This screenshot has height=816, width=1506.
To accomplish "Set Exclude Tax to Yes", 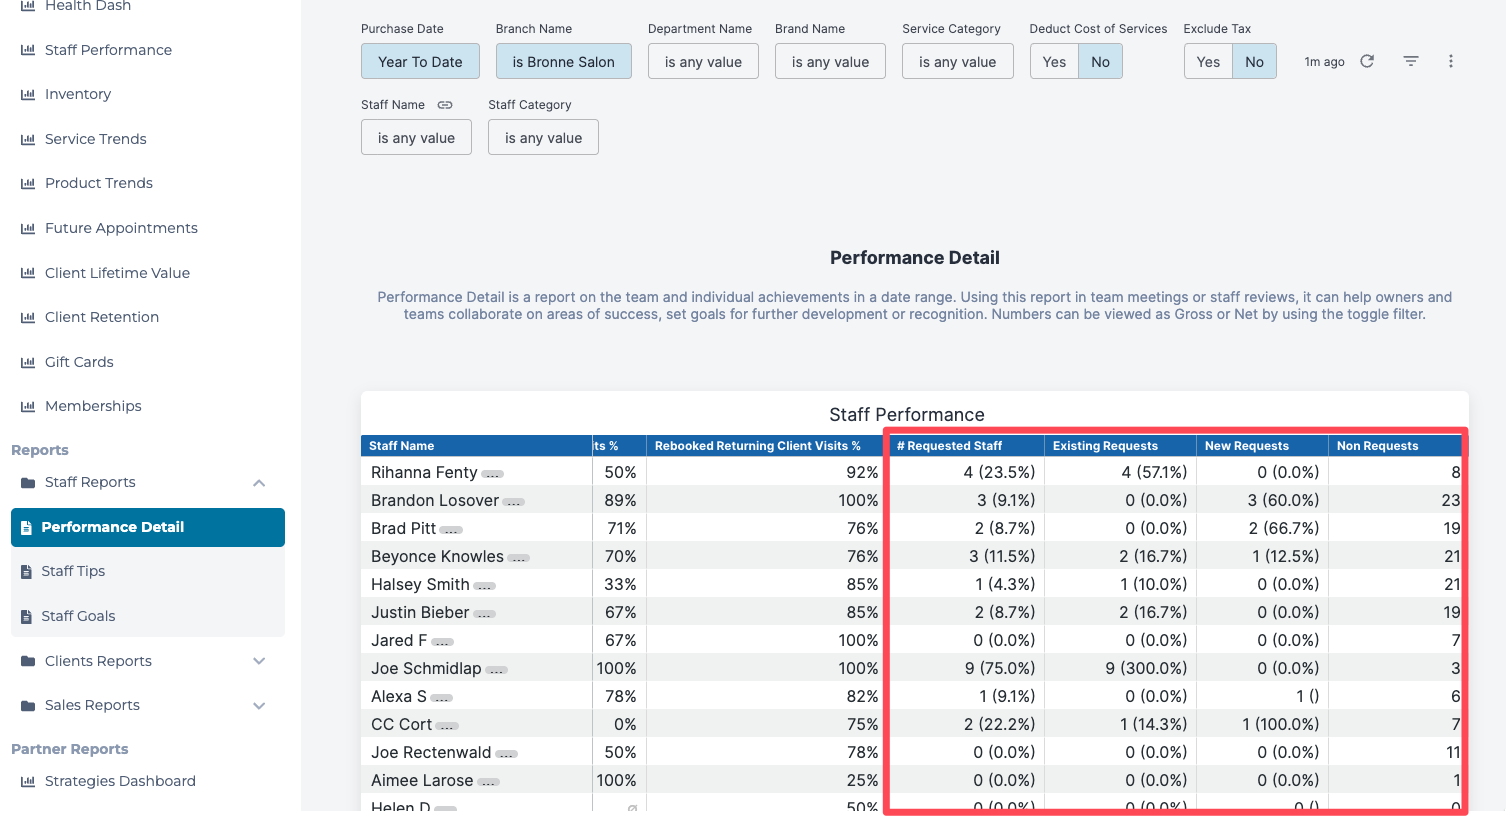I will pyautogui.click(x=1208, y=62).
